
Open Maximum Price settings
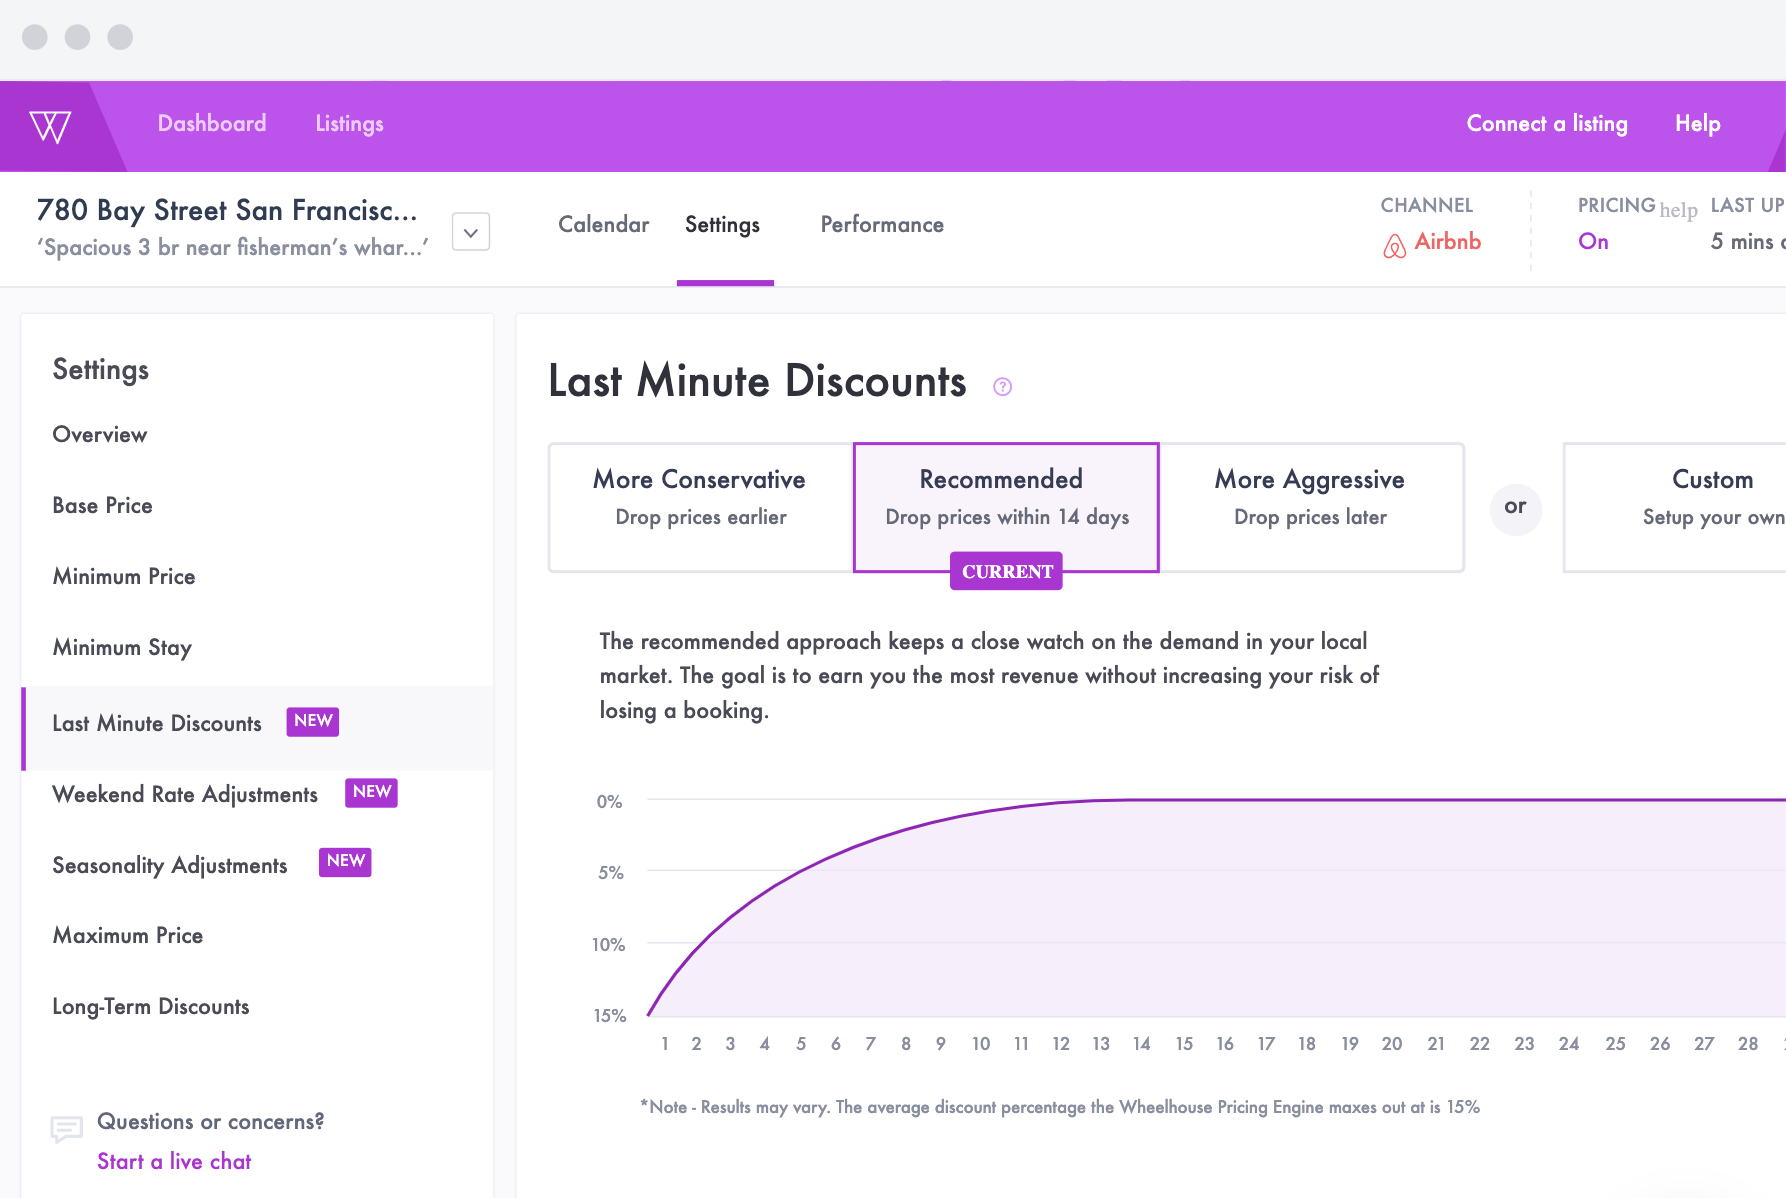(128, 936)
